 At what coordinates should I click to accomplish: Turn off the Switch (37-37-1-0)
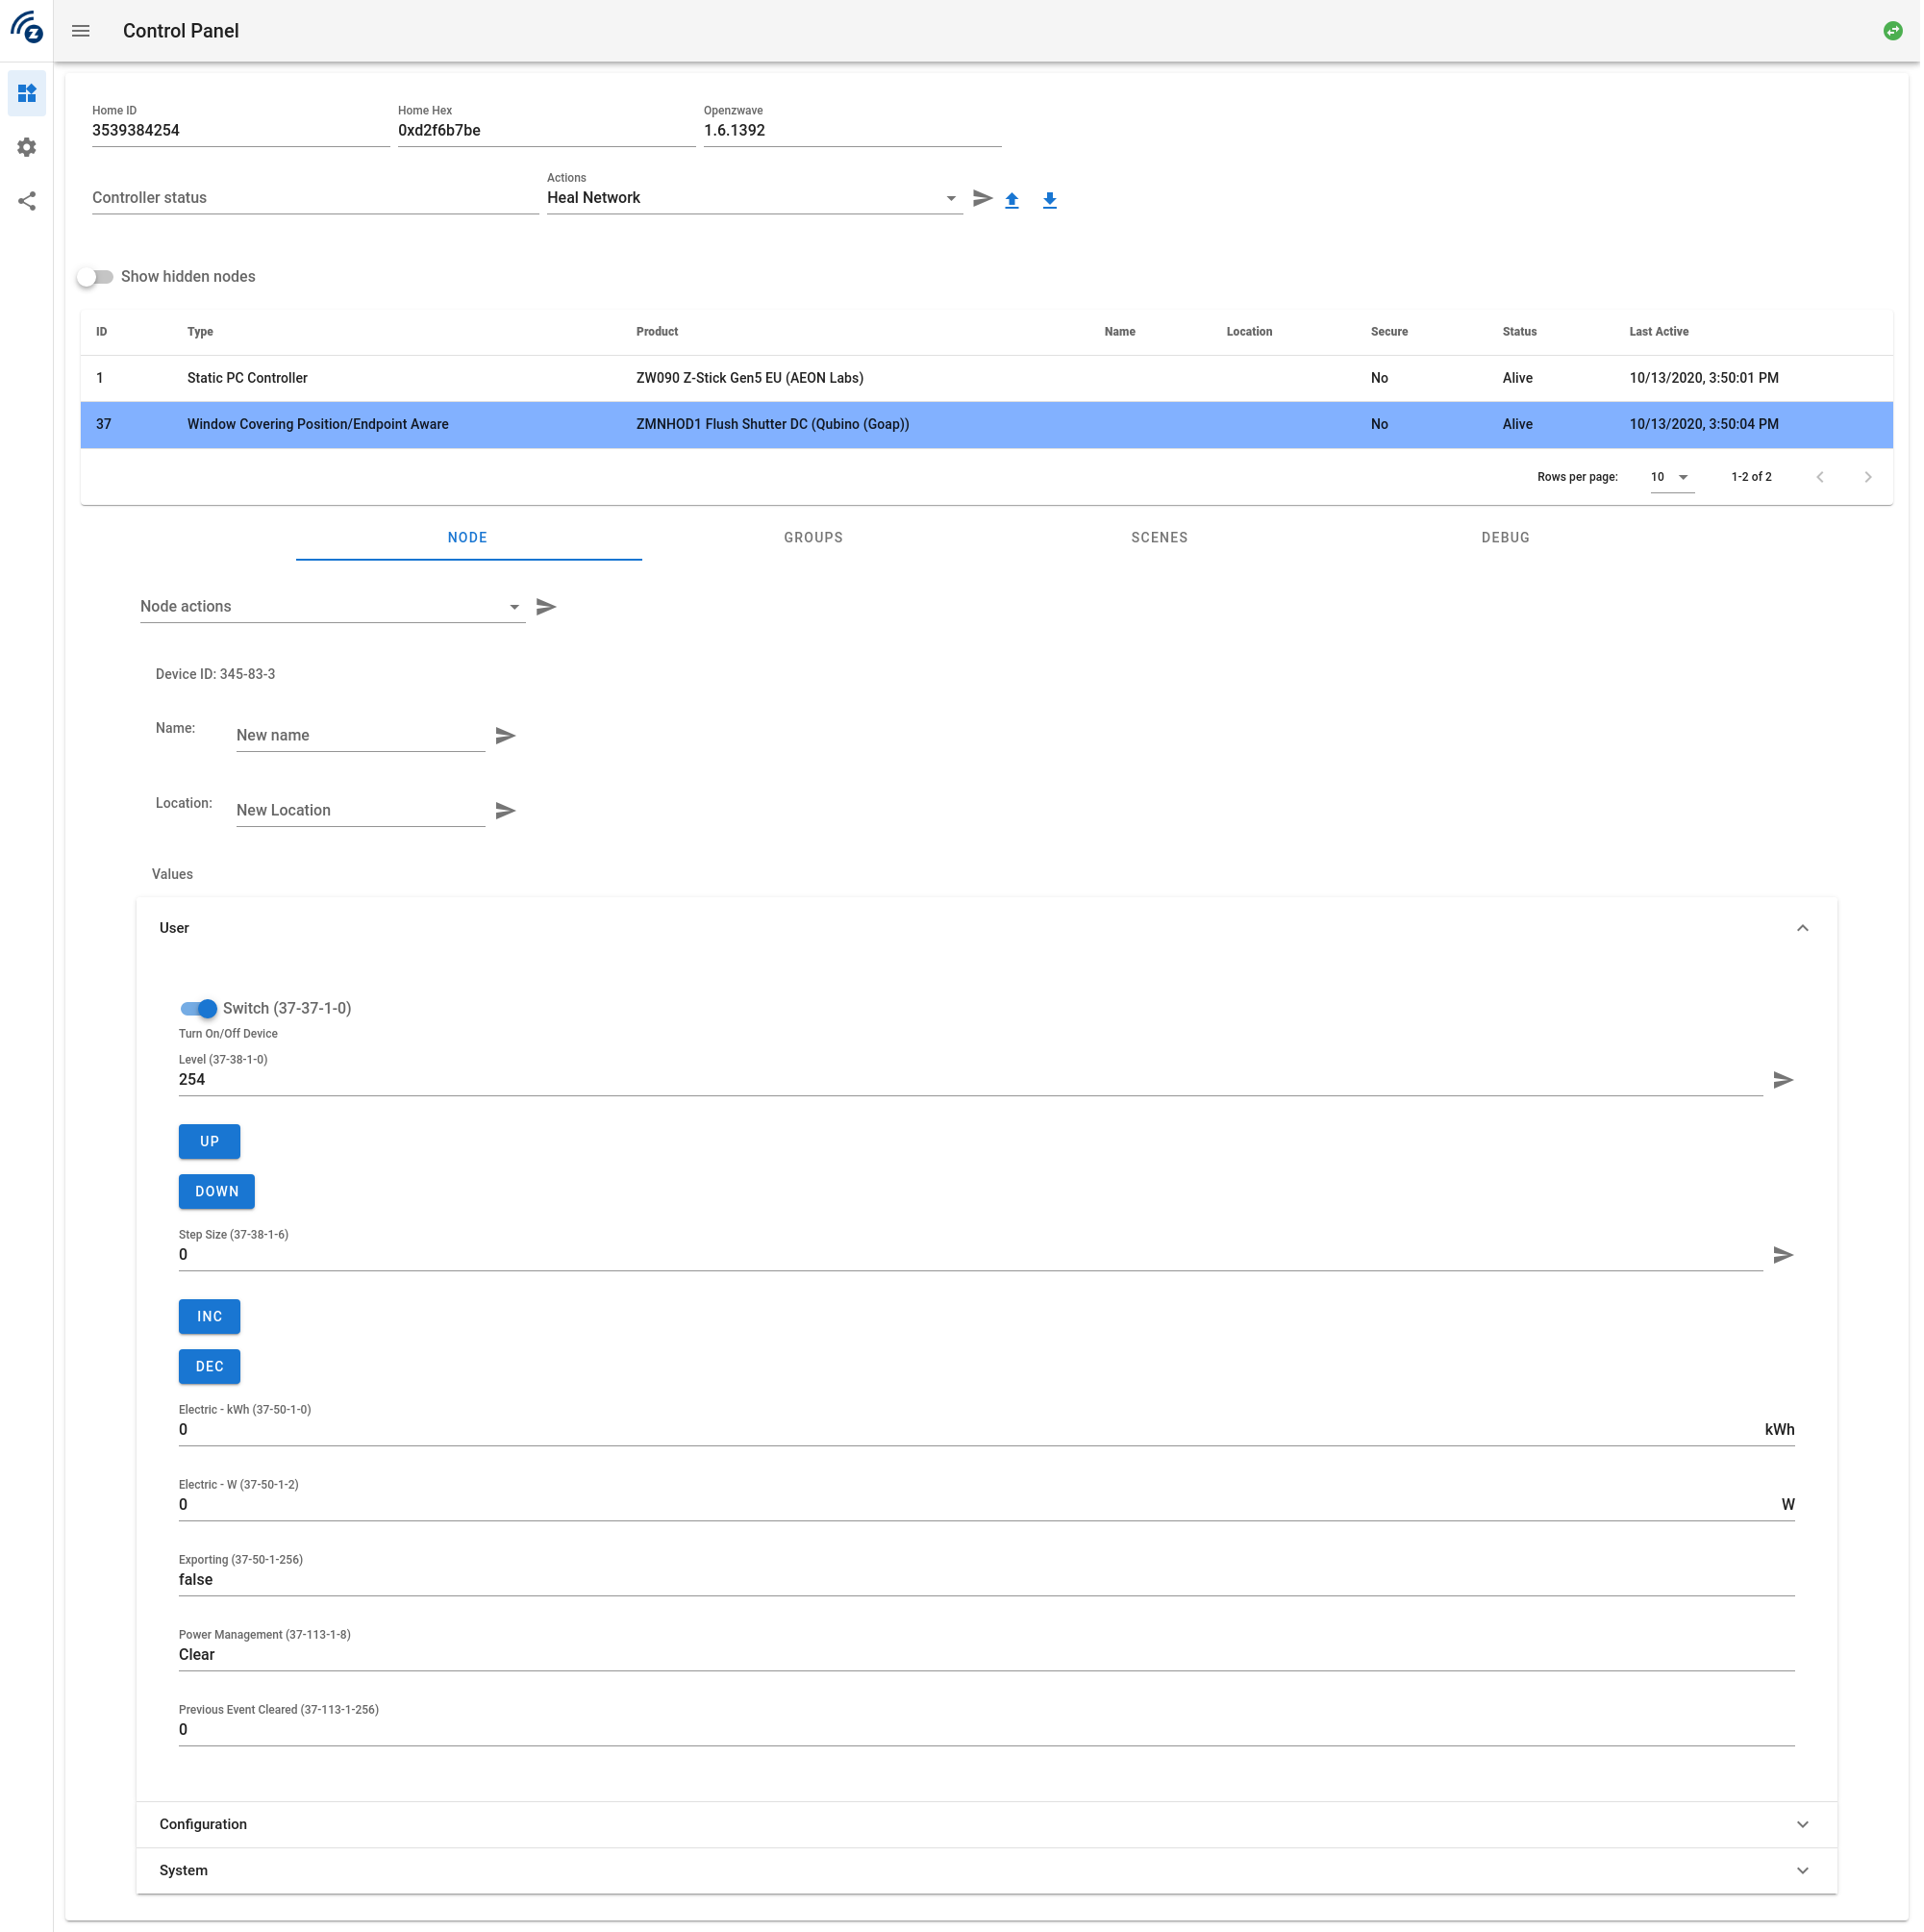coord(199,1008)
